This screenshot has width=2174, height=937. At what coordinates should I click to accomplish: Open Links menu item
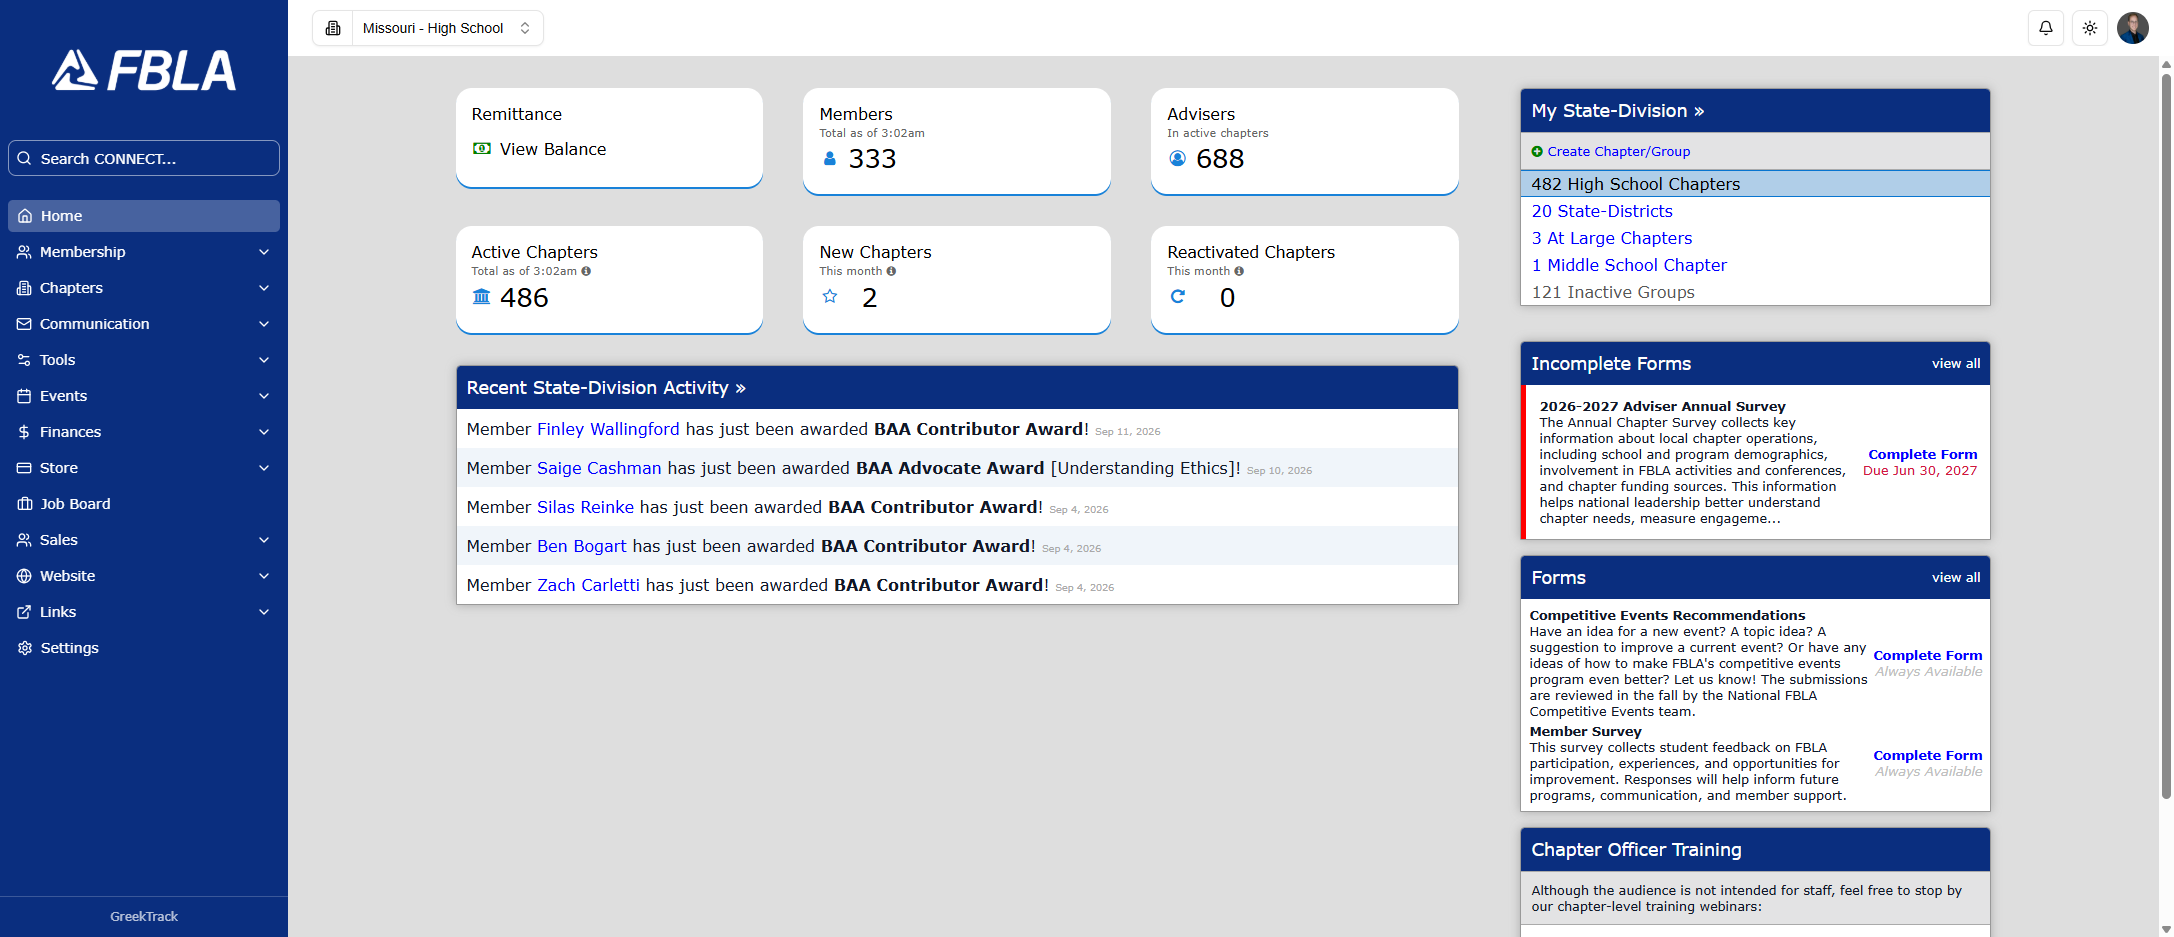click(x=144, y=612)
